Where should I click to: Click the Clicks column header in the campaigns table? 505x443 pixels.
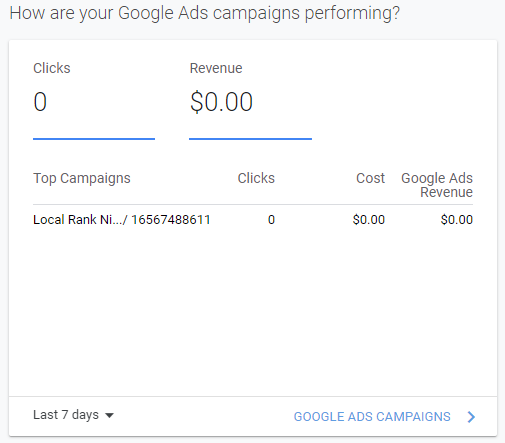[x=256, y=178]
